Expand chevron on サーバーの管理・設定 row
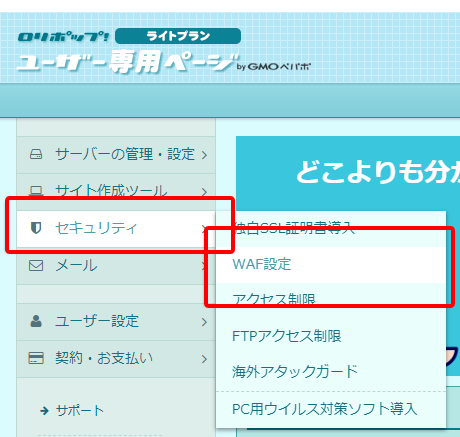The width and height of the screenshot is (460, 437). click(x=204, y=155)
